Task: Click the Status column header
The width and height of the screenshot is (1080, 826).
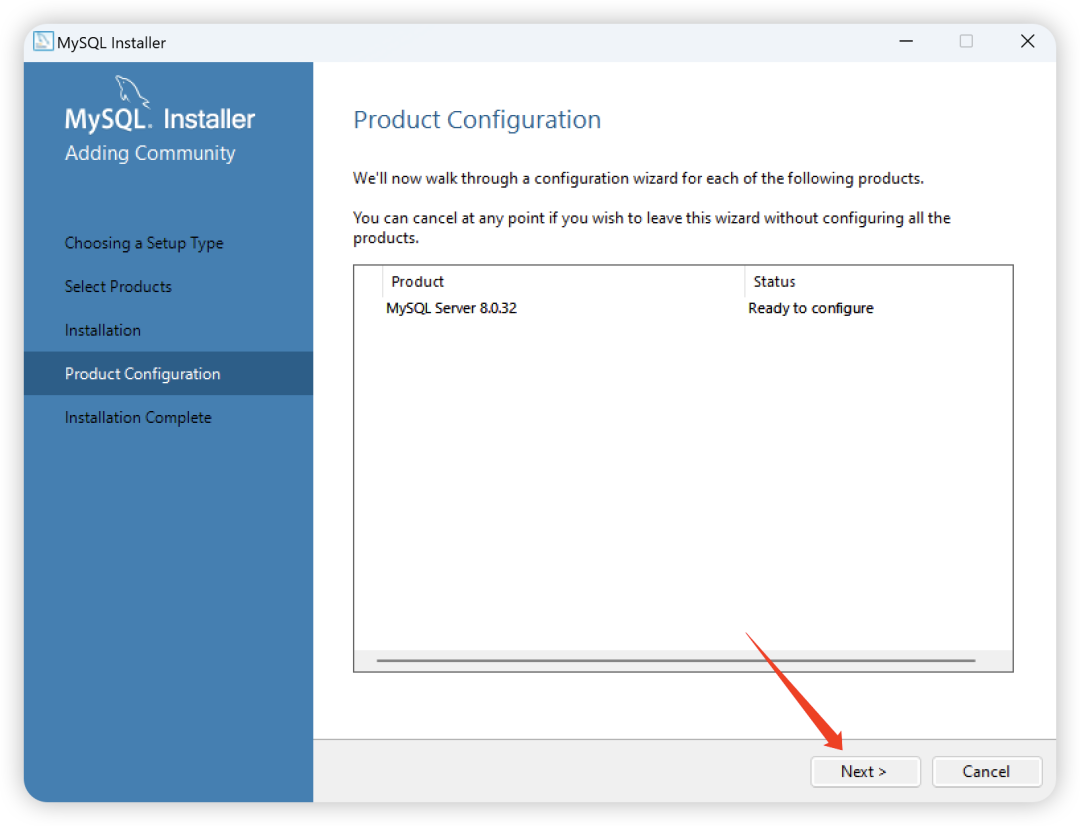Action: coord(878,282)
